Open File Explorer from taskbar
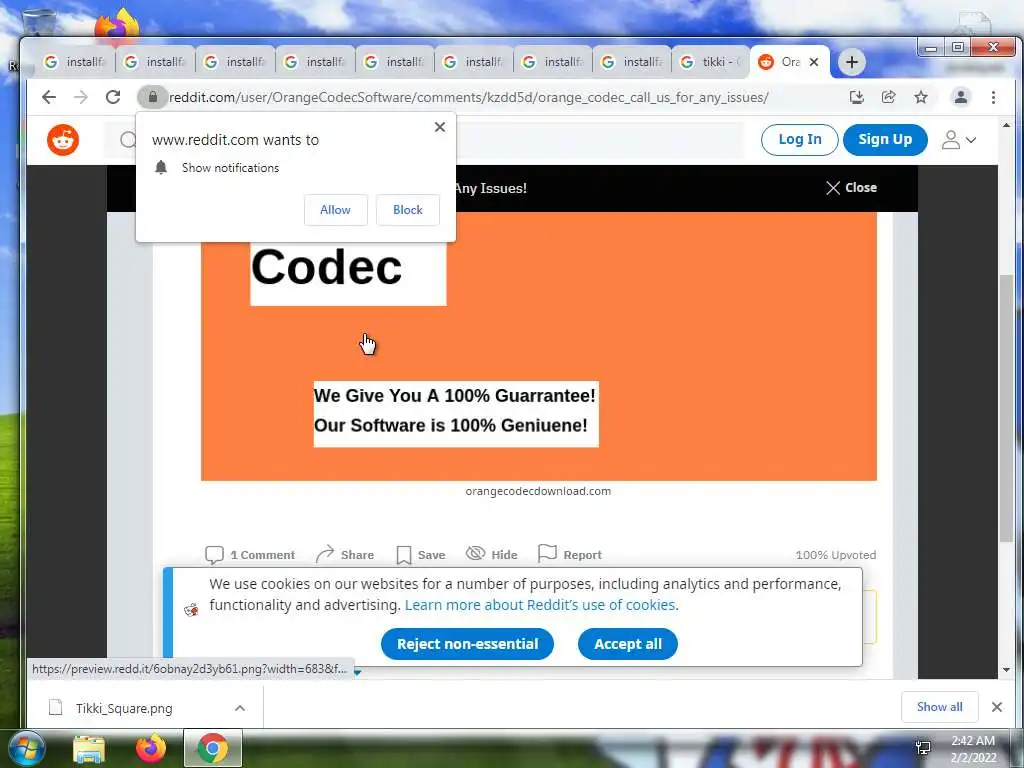This screenshot has height=768, width=1024. (89, 749)
